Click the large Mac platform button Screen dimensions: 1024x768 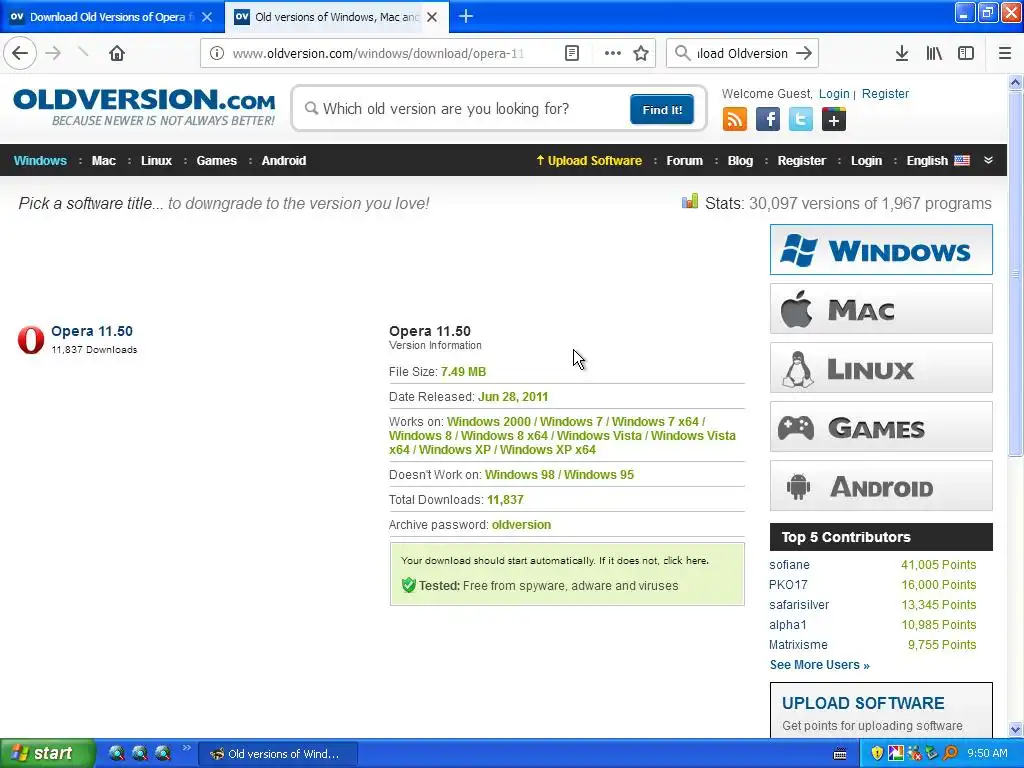(x=881, y=309)
